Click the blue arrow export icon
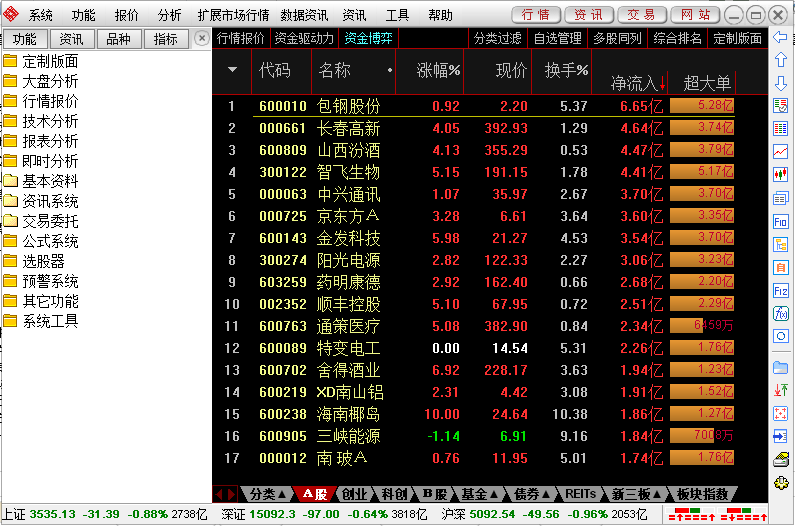 coord(781,436)
